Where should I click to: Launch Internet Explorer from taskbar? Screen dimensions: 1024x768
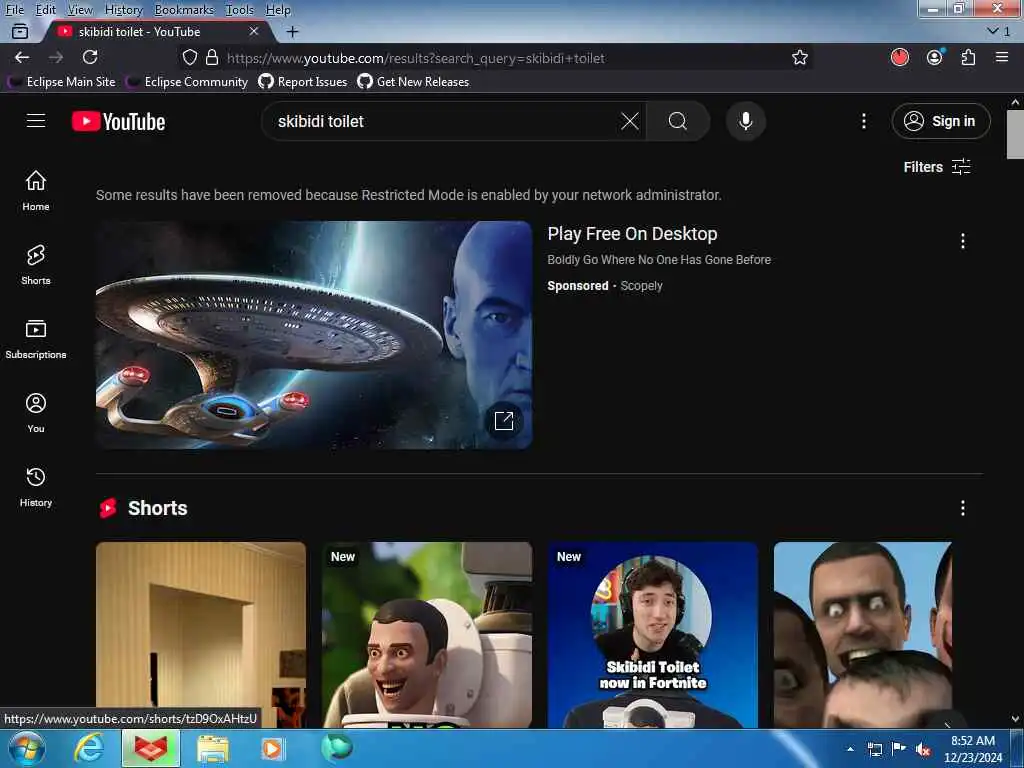click(89, 748)
